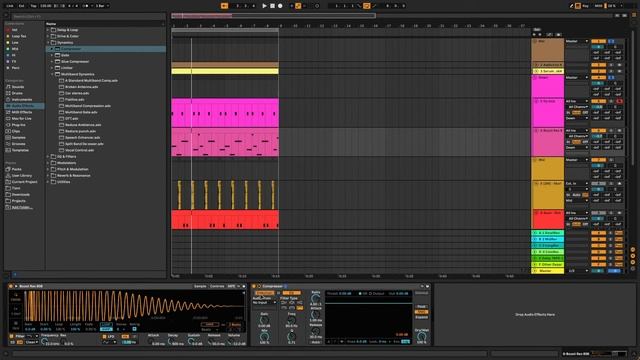640x360 pixels.
Task: Click the browser search field
Action: point(88,16)
